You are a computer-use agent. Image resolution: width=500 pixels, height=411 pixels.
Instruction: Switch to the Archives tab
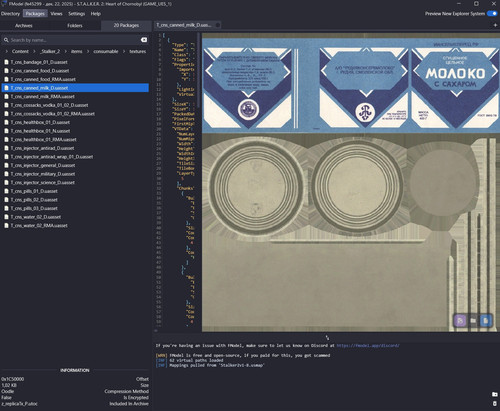pyautogui.click(x=24, y=25)
